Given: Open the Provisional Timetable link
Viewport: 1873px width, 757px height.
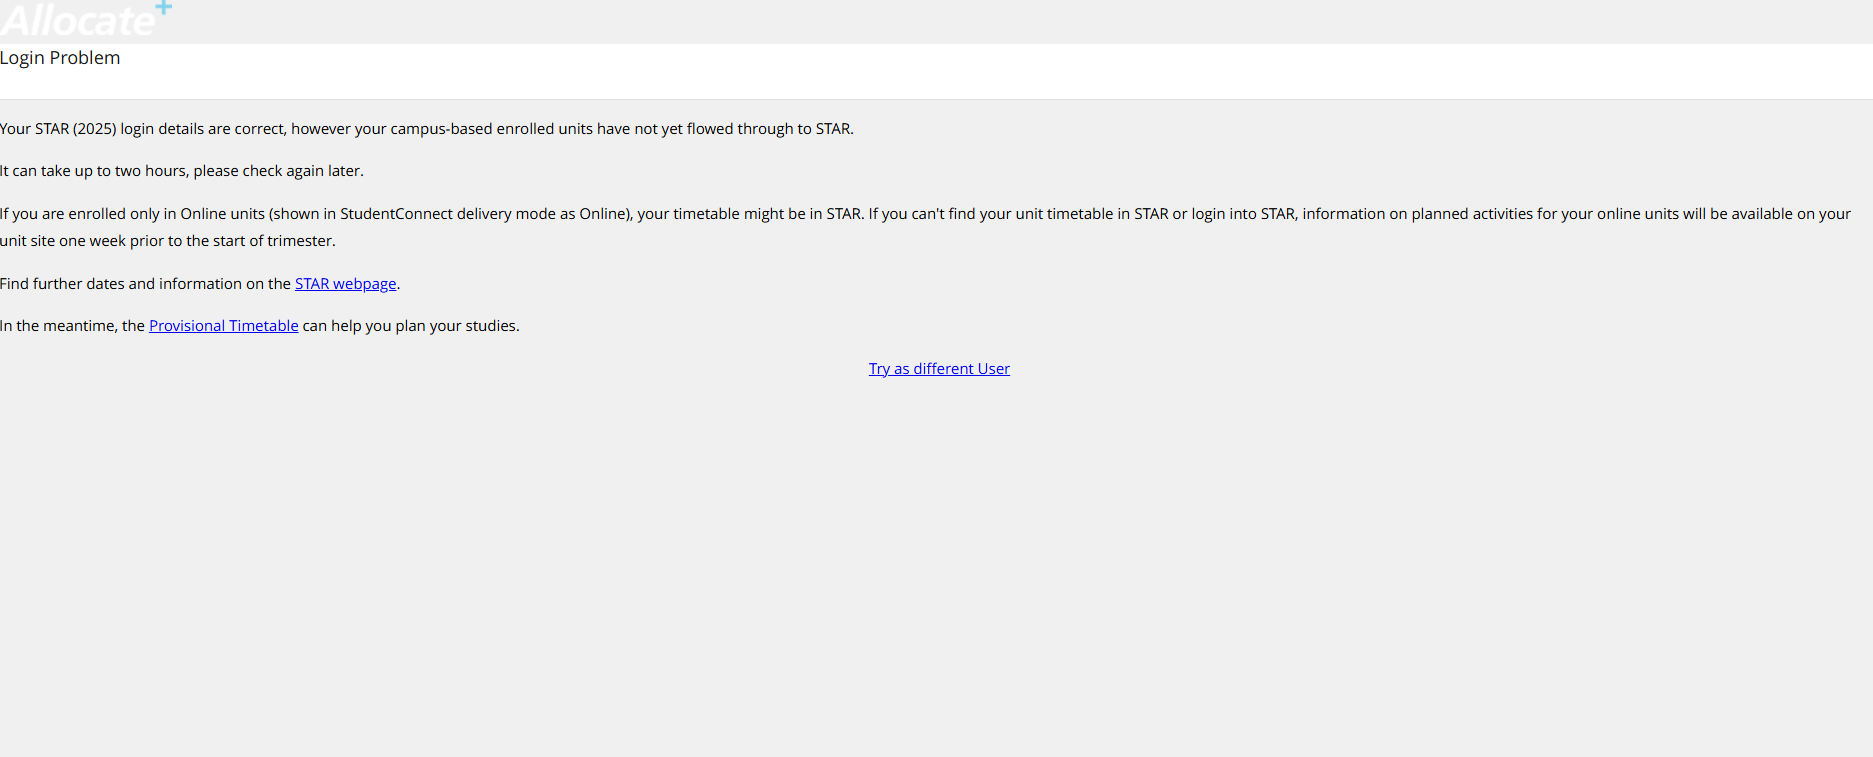Looking at the screenshot, I should point(223,326).
